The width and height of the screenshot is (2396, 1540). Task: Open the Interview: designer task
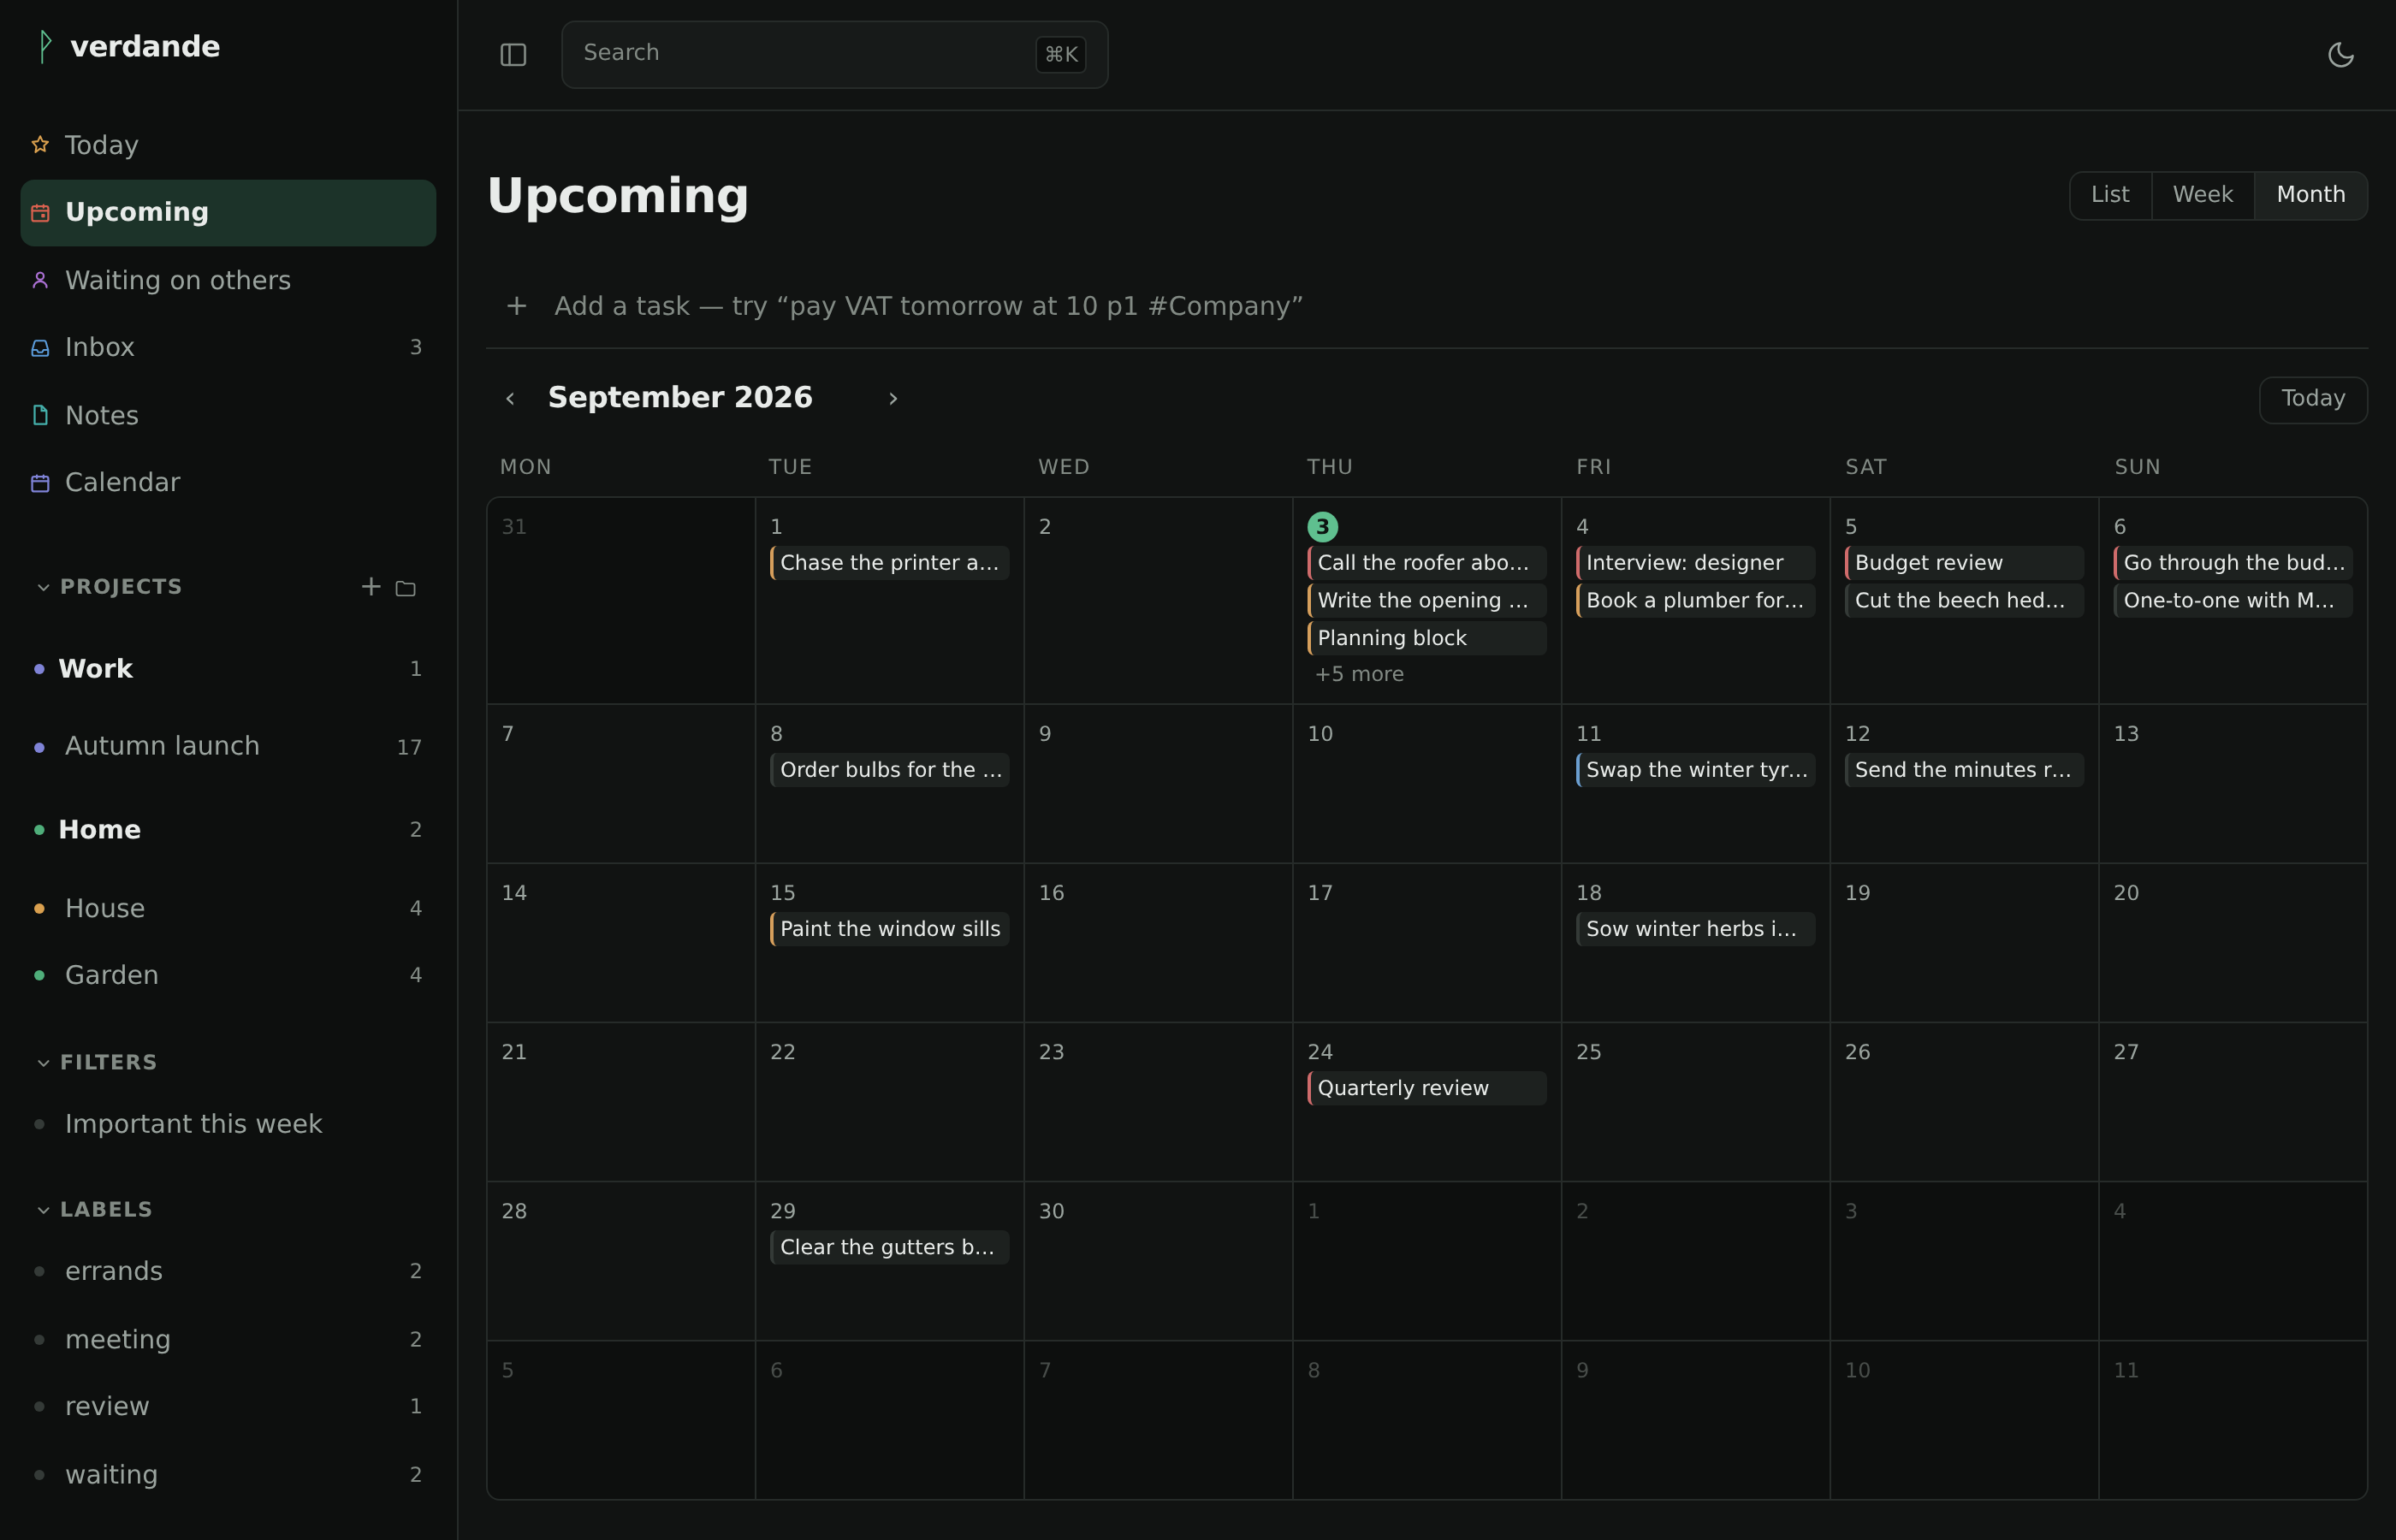(1695, 563)
